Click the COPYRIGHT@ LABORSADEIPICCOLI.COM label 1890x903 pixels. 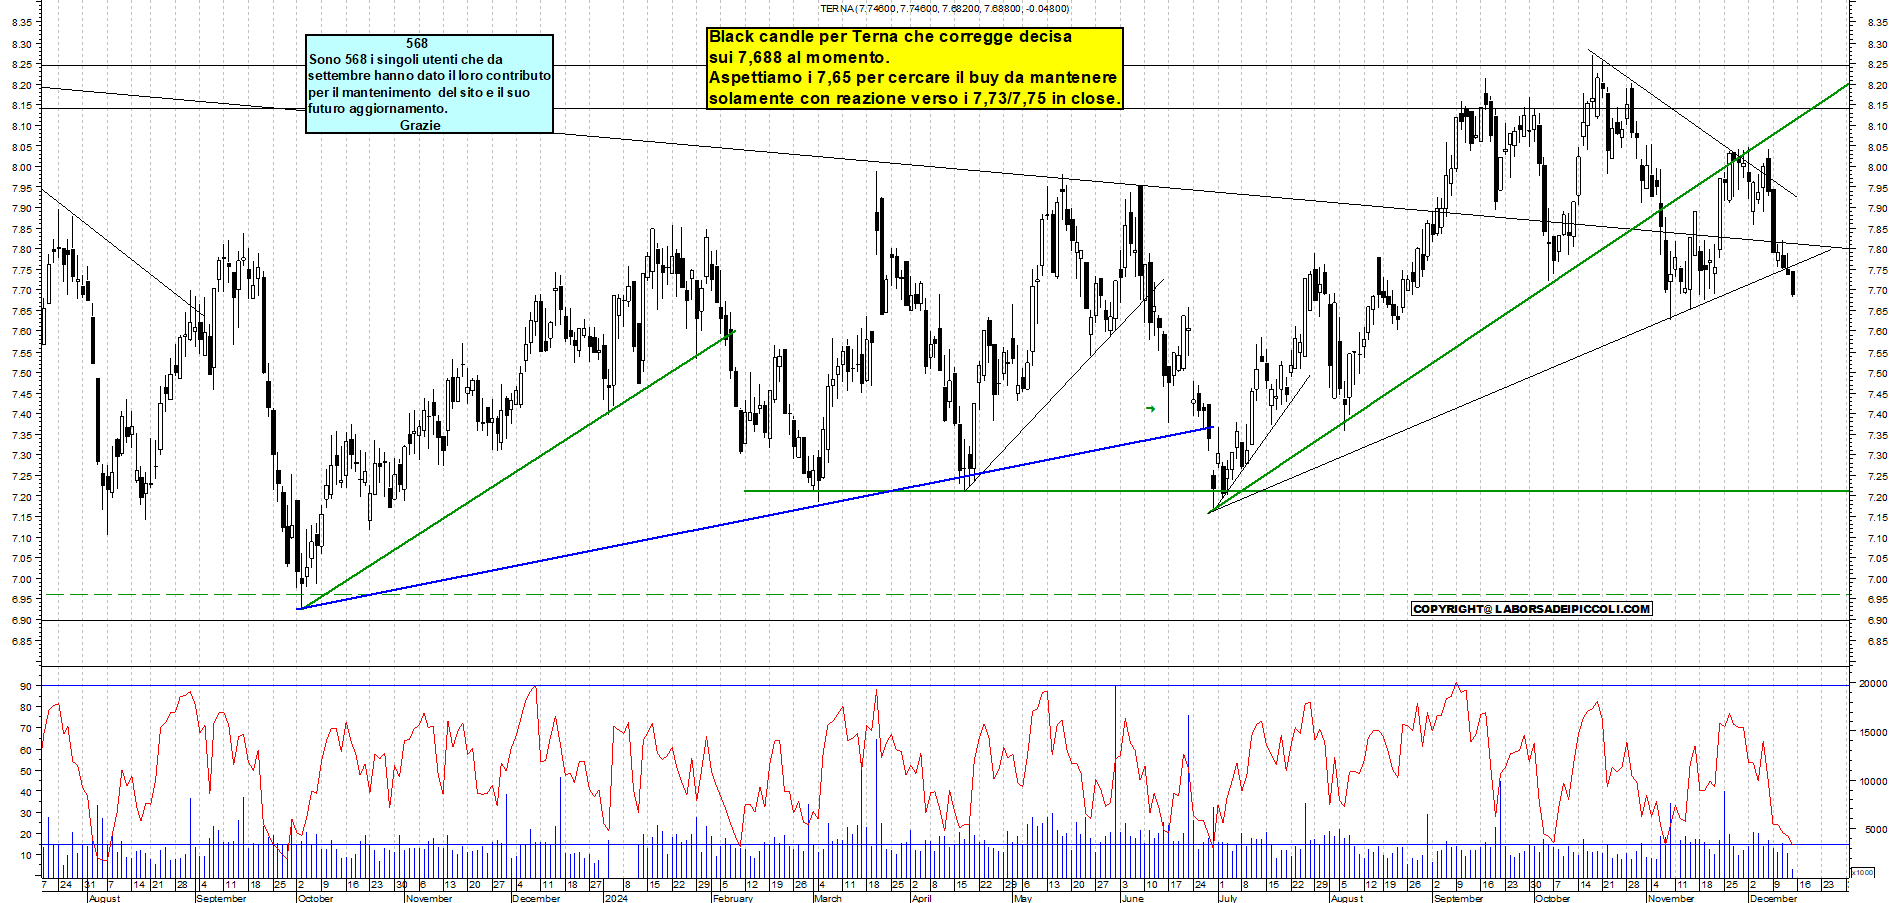pos(1531,608)
